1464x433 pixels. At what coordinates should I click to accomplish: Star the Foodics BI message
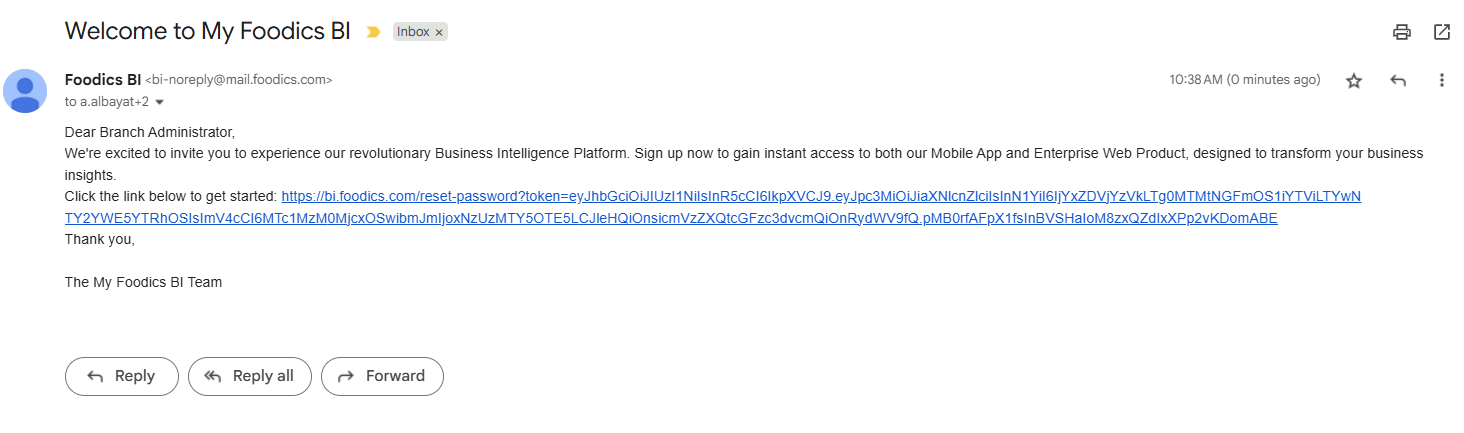point(1354,81)
